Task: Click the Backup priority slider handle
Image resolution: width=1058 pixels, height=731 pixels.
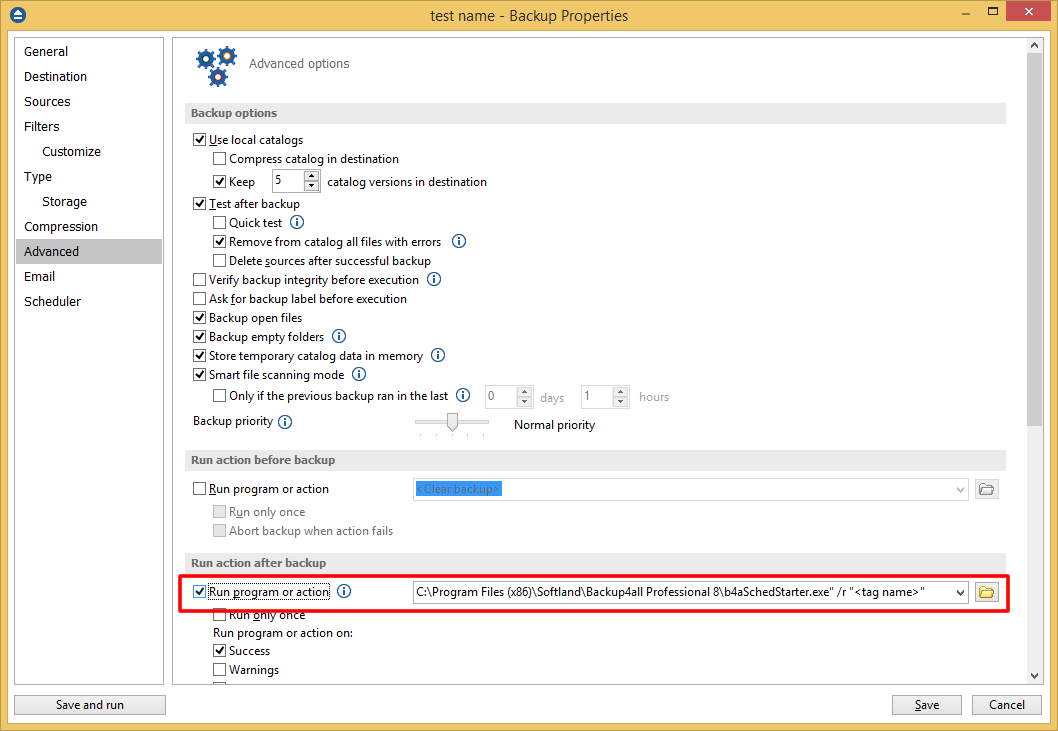Action: pyautogui.click(x=452, y=422)
